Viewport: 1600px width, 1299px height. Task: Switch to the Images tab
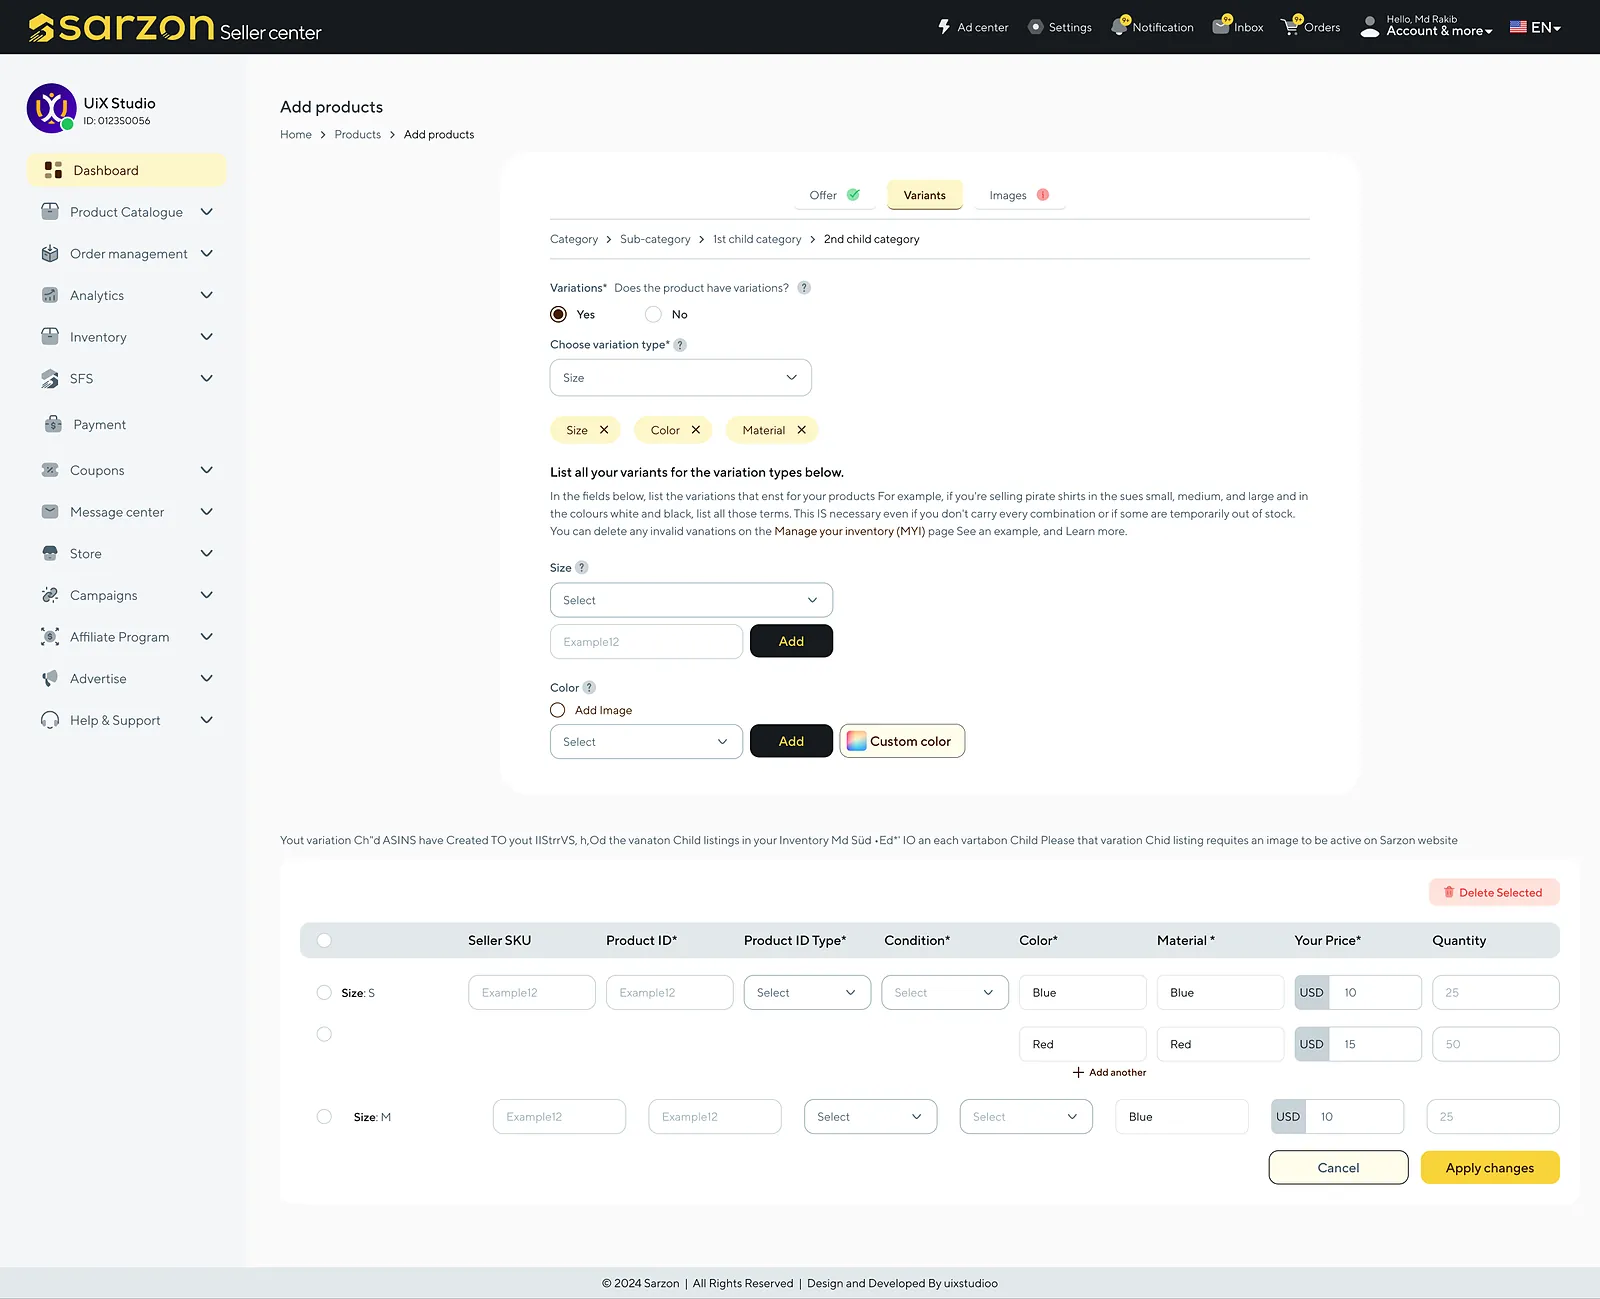[x=1019, y=195]
